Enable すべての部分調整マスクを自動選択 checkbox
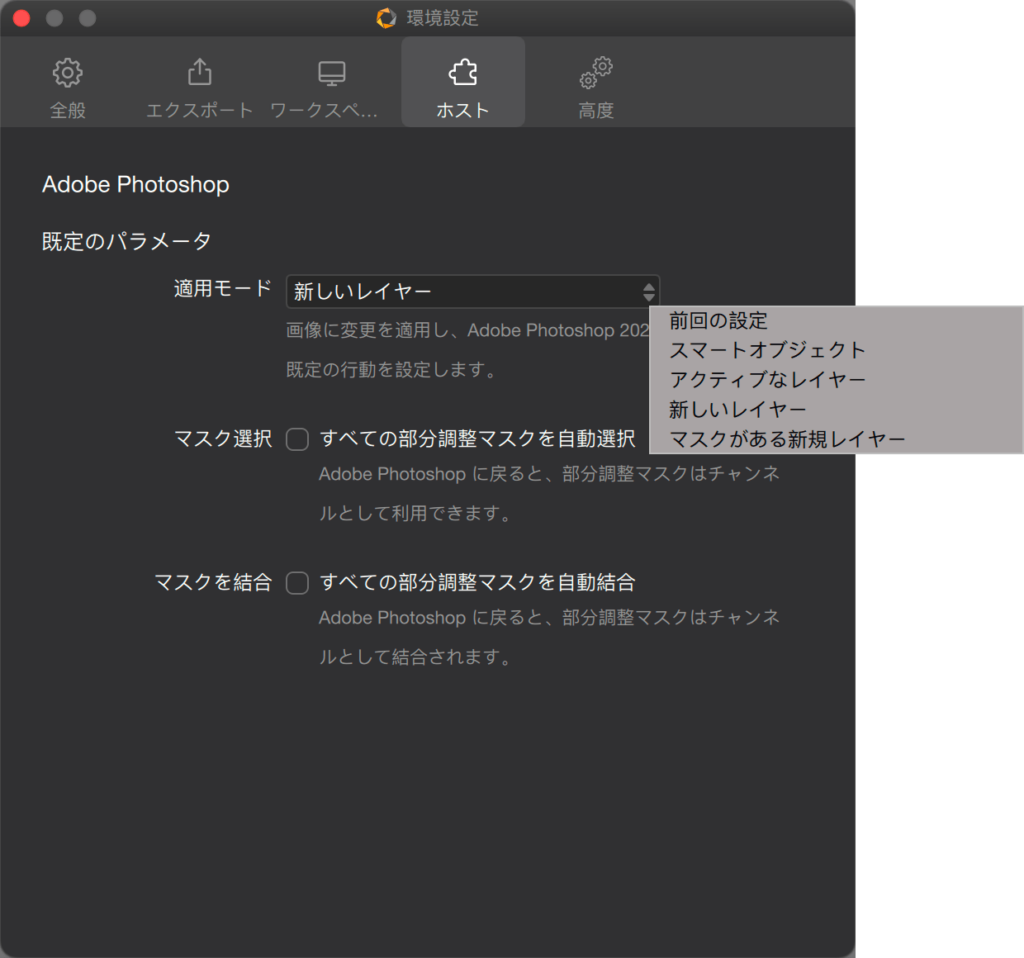The image size is (1024, 958). click(x=297, y=439)
